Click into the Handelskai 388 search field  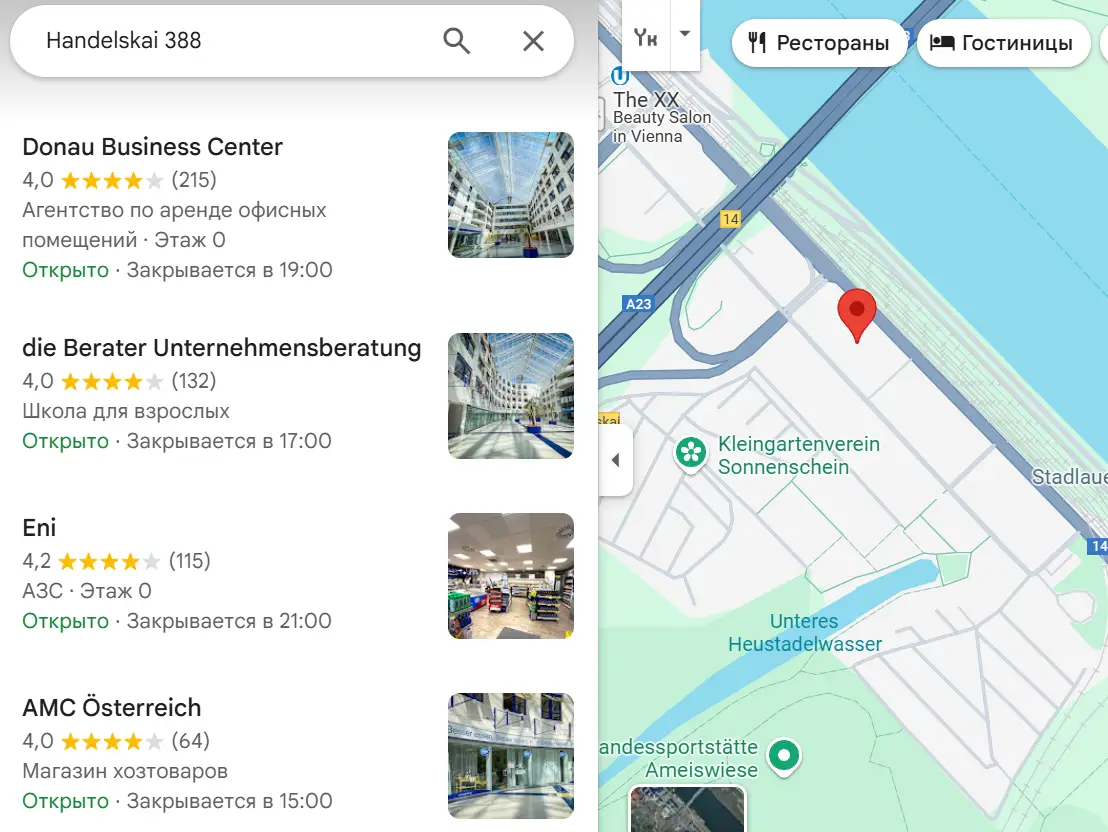(x=230, y=41)
